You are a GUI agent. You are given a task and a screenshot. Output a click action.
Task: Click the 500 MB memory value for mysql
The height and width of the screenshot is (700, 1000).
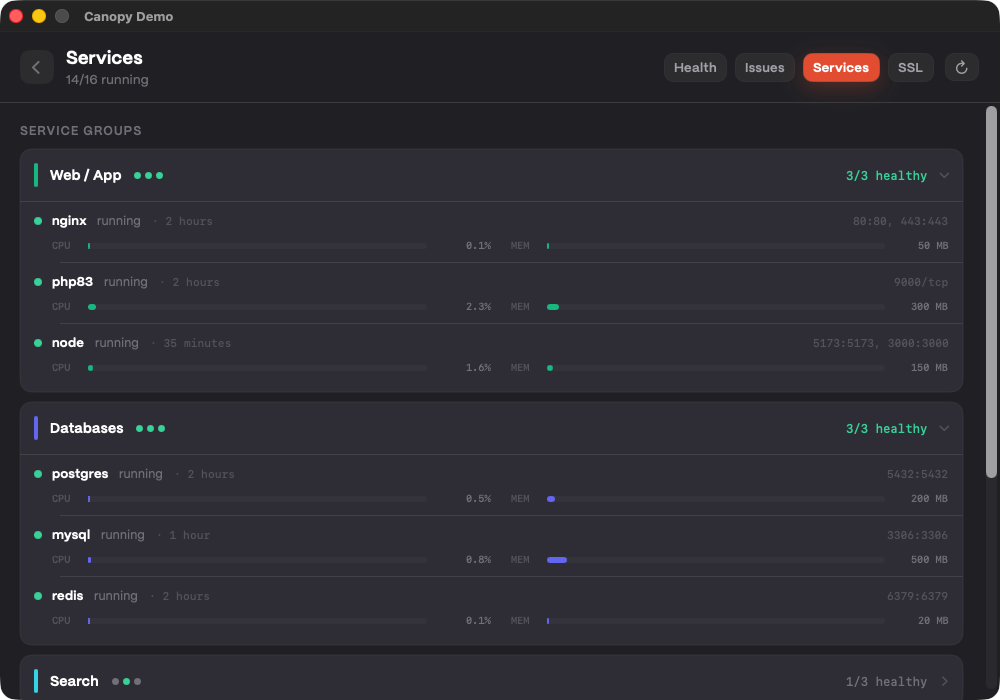(929, 560)
